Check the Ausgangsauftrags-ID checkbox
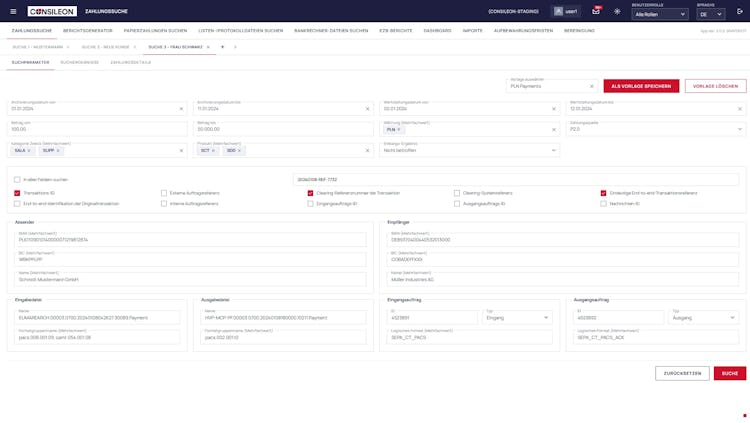This screenshot has width=750, height=423. [457, 204]
